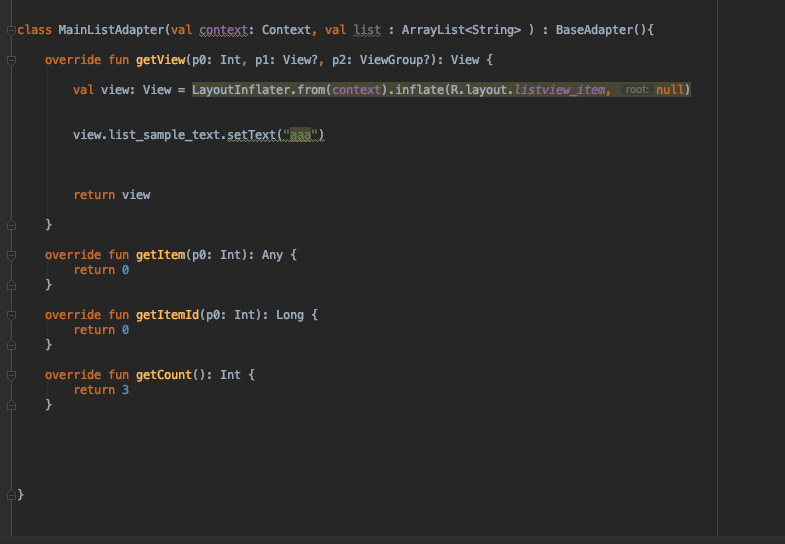Click the 'getItem' function name
This screenshot has height=544, width=785.
point(160,255)
